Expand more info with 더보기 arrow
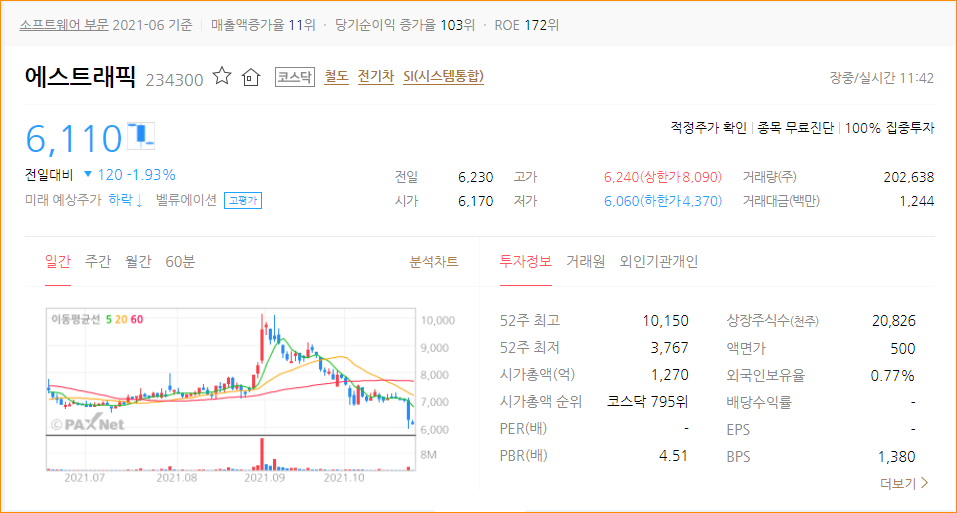Image resolution: width=957 pixels, height=513 pixels. [x=905, y=483]
